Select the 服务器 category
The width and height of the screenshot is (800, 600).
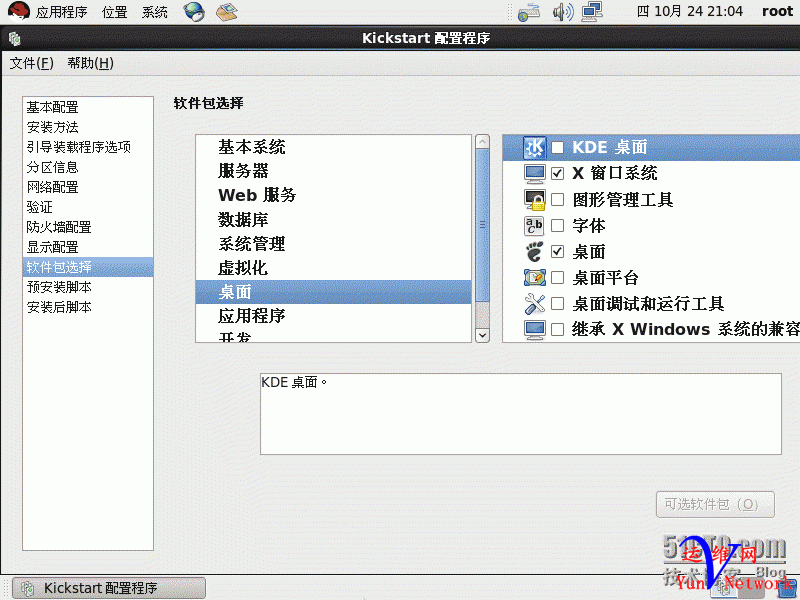[334, 171]
